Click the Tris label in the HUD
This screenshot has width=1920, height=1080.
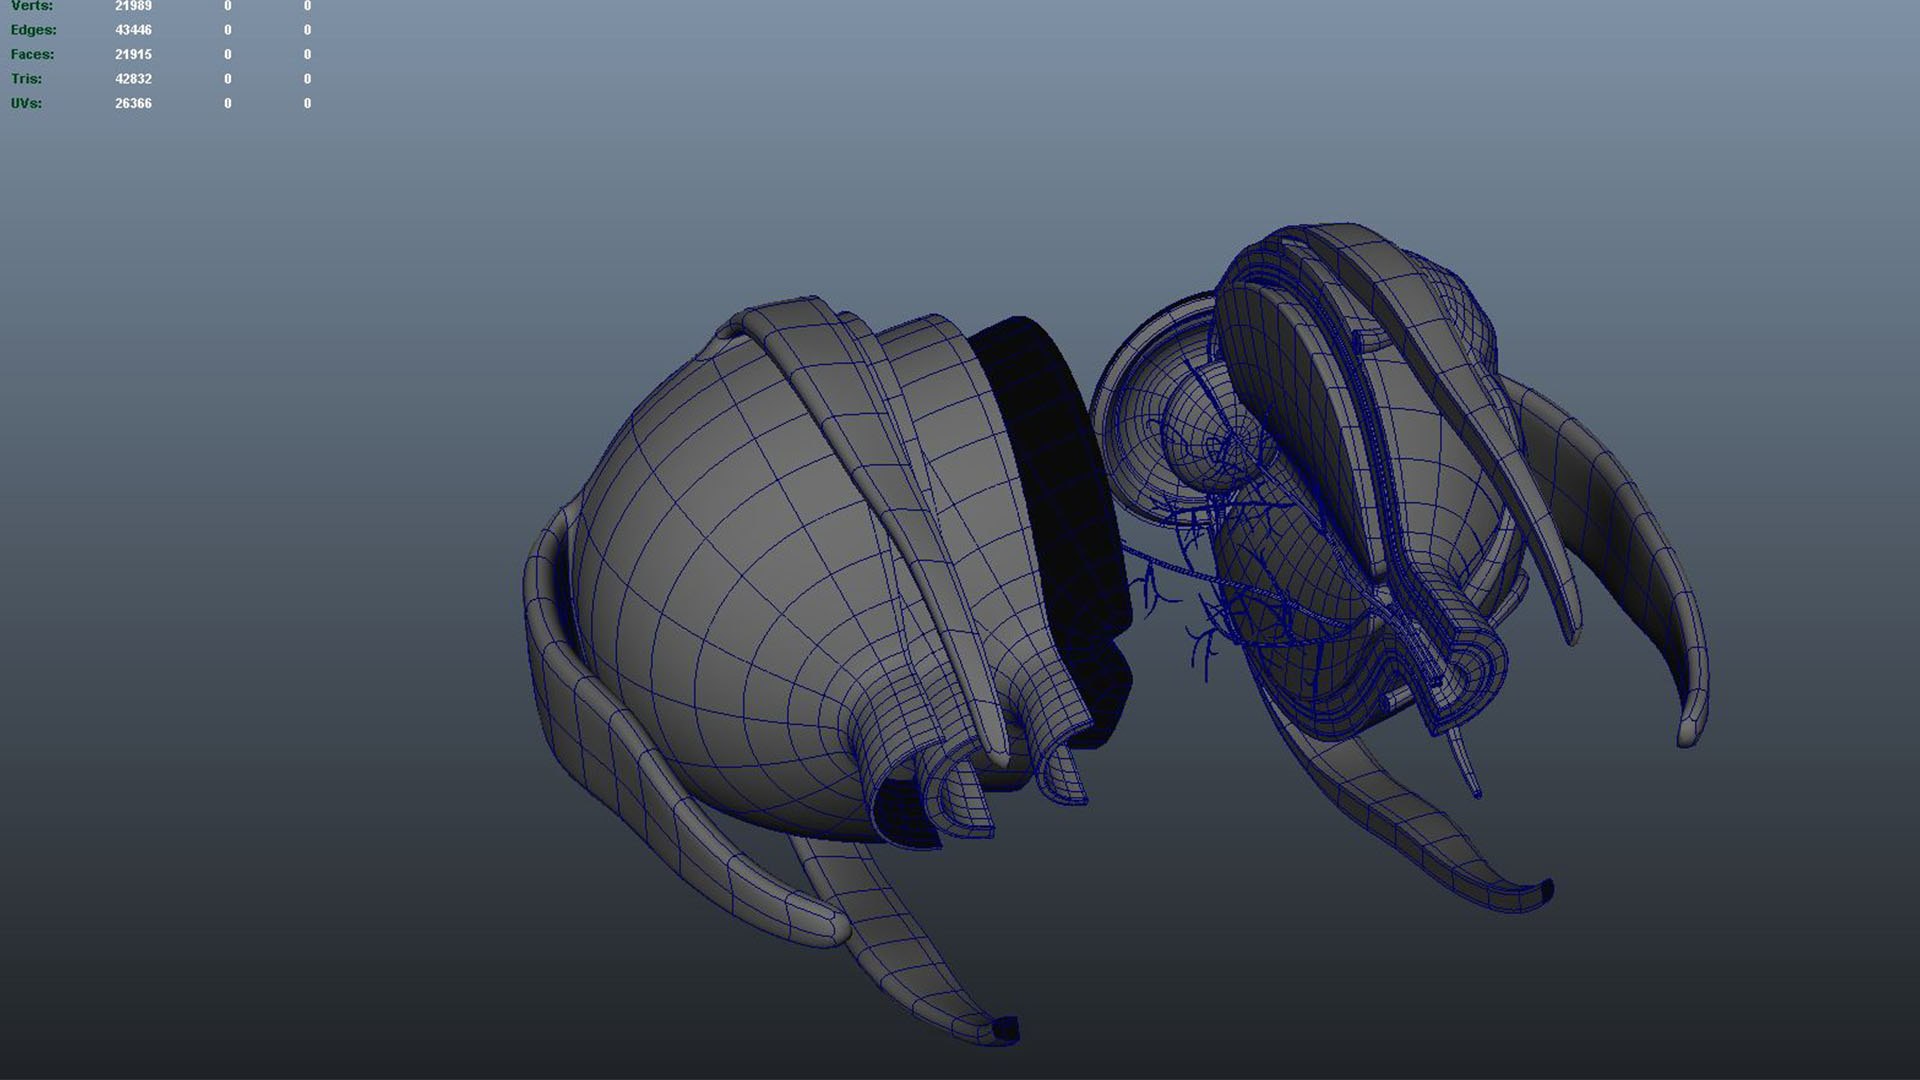[26, 79]
